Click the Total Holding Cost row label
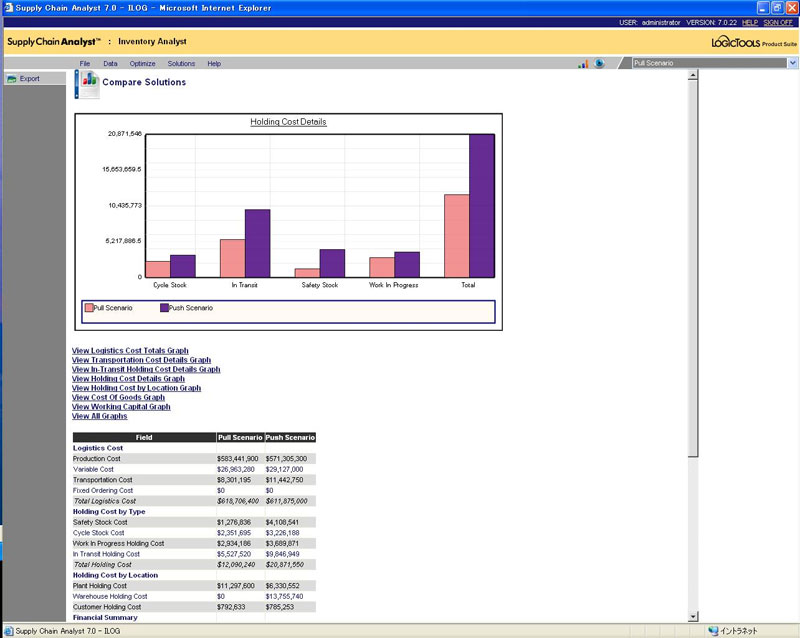The image size is (800, 638). click(x=103, y=565)
